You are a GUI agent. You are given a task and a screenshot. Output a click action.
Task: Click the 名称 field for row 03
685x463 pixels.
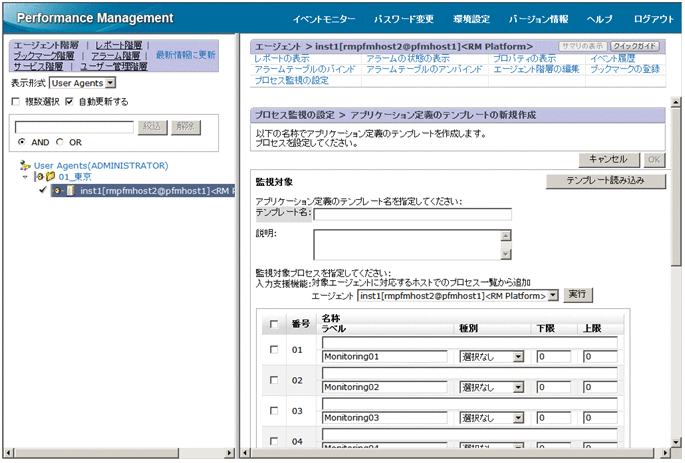(x=470, y=404)
